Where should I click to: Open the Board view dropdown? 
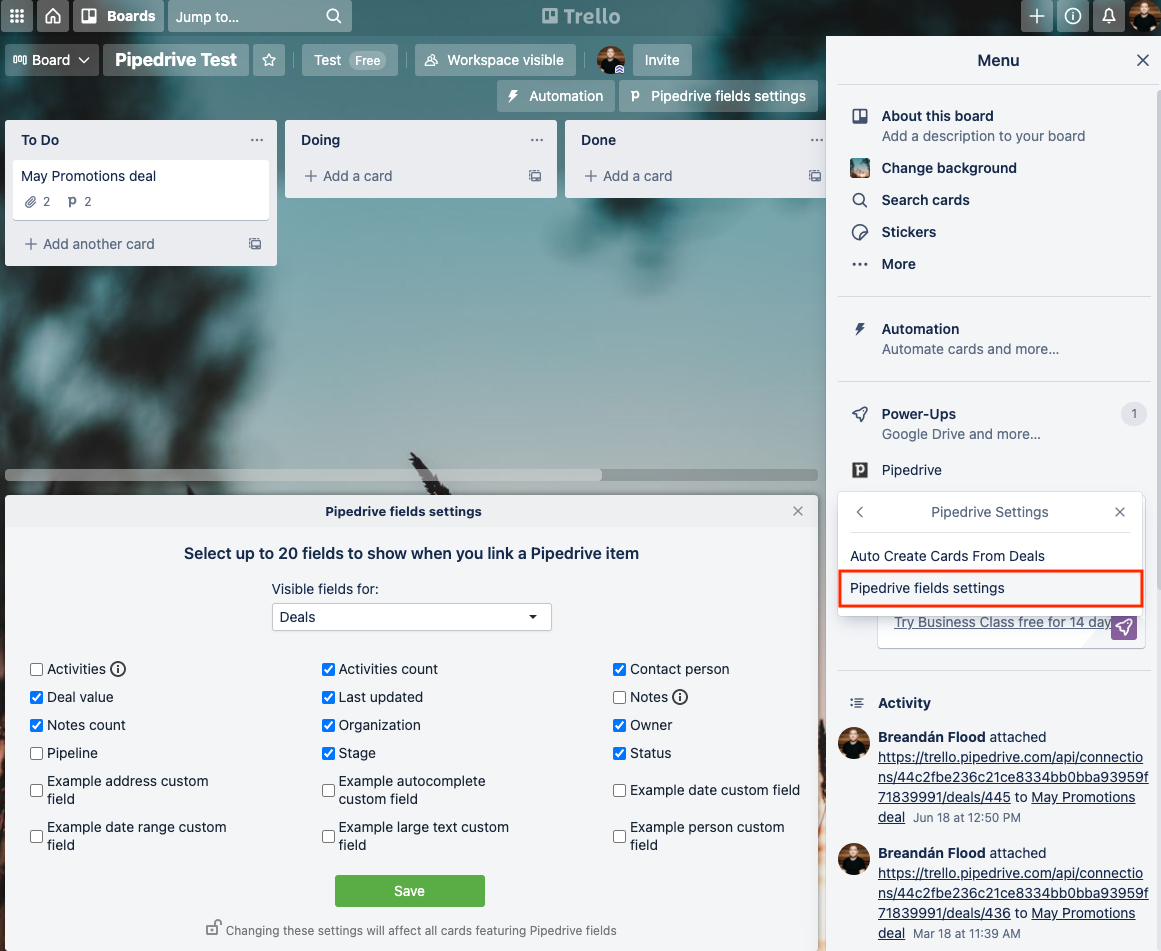(50, 60)
